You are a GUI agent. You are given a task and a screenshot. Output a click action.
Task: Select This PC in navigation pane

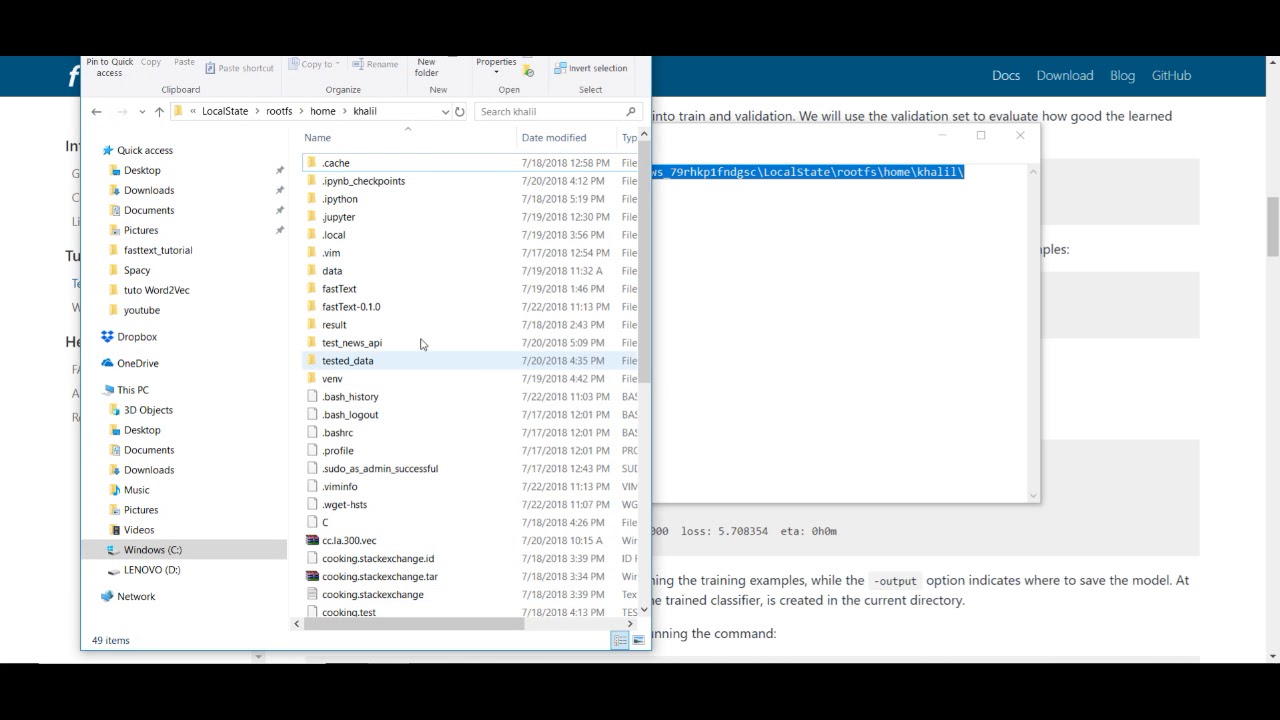click(132, 390)
